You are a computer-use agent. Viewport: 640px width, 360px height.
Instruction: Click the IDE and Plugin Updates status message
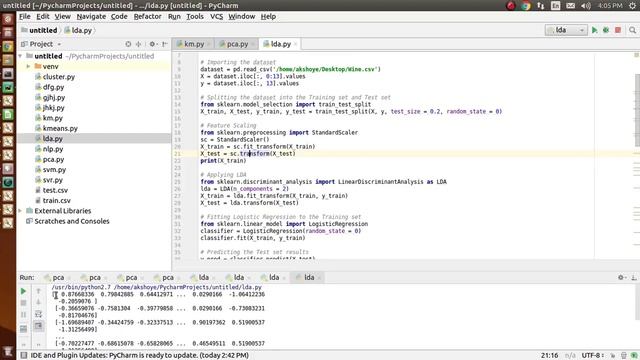tap(140, 355)
